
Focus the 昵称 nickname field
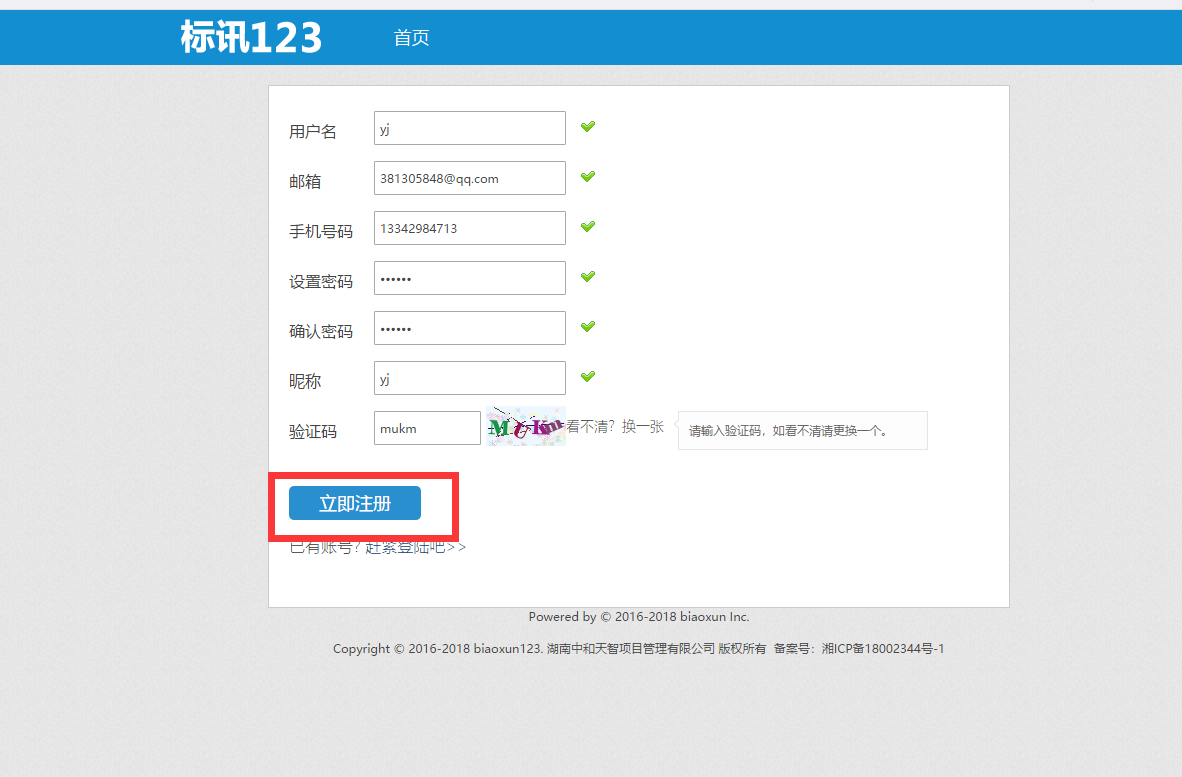point(470,378)
